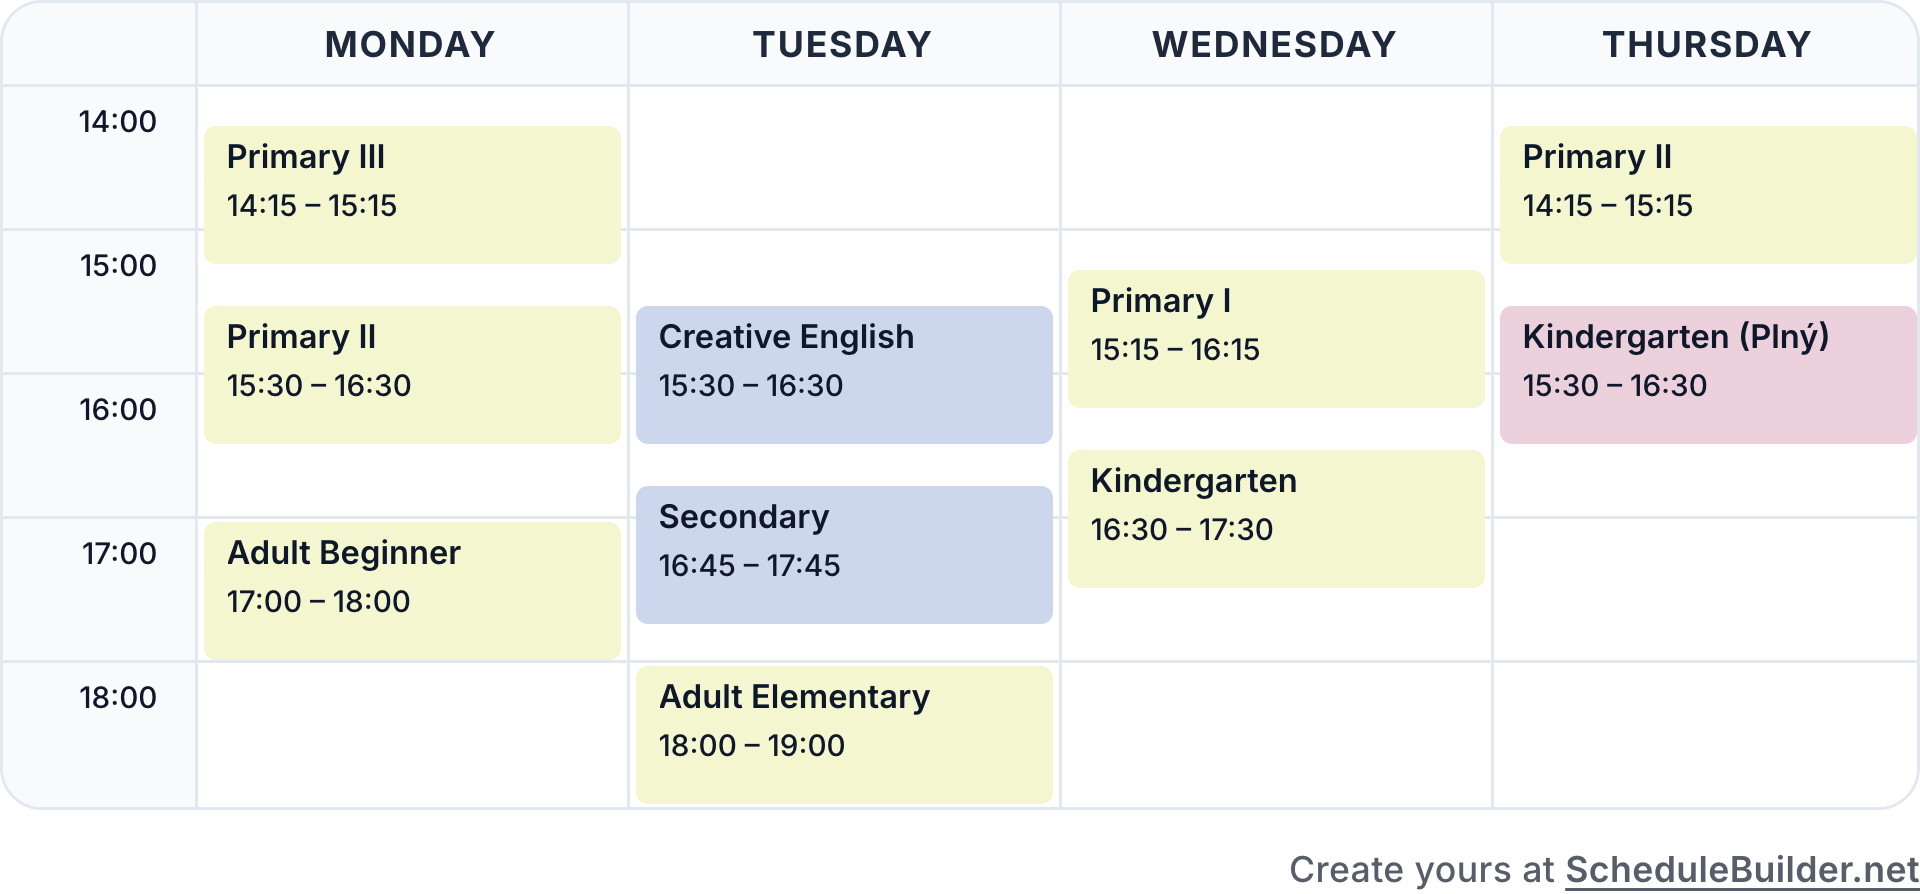Open Thursday's Primary II 14:15 class
This screenshot has width=1920, height=894.
(x=1708, y=195)
